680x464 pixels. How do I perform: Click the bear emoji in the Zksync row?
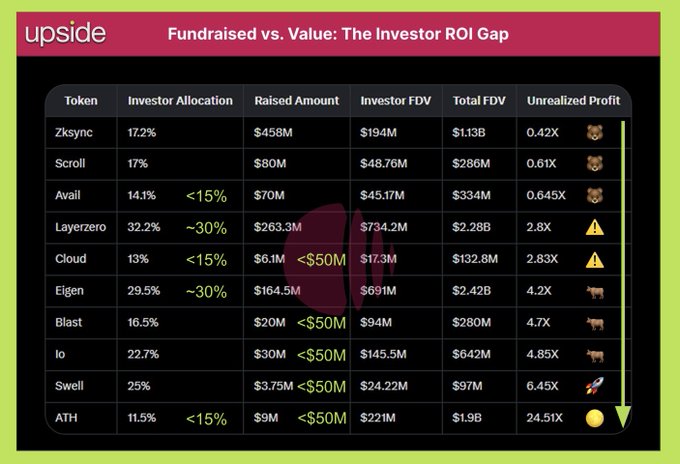click(x=594, y=132)
